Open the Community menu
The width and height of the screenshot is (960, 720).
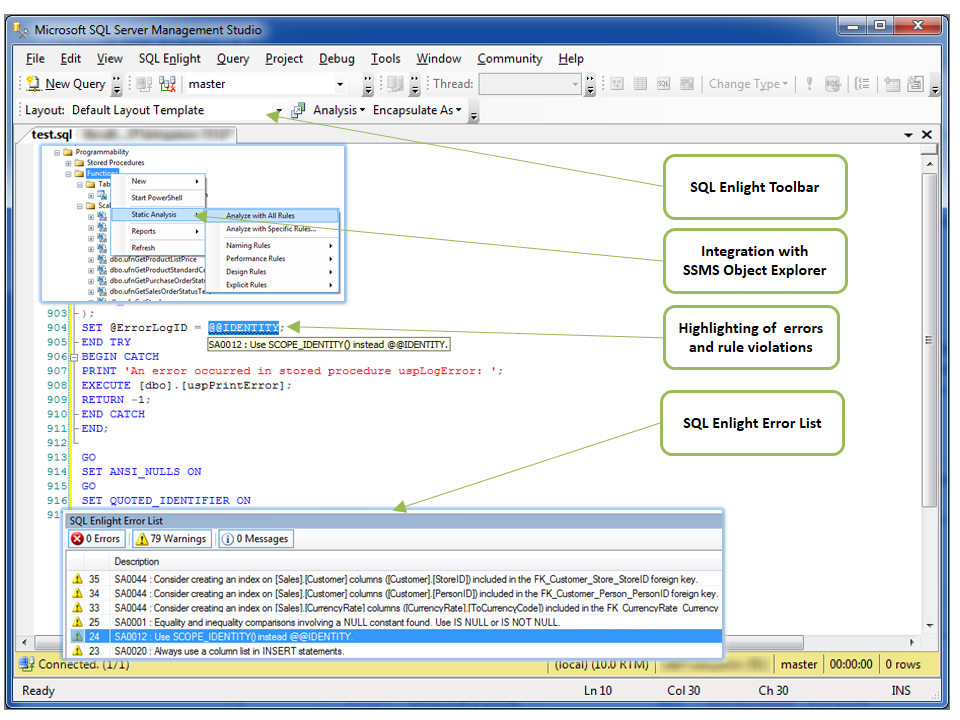pos(509,59)
